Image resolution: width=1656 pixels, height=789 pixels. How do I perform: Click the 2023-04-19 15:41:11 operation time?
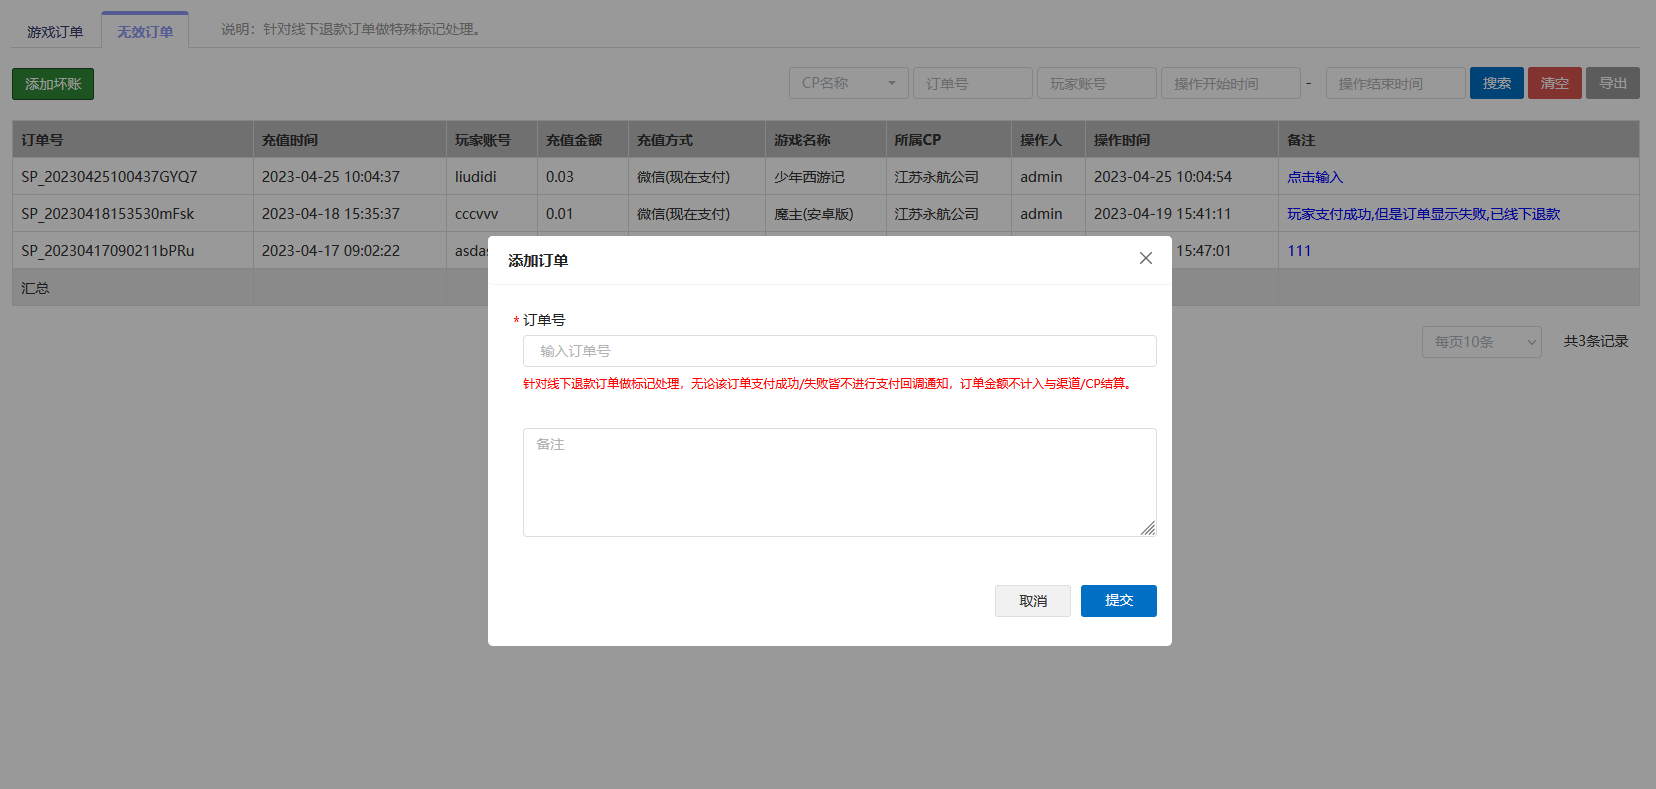1162,214
